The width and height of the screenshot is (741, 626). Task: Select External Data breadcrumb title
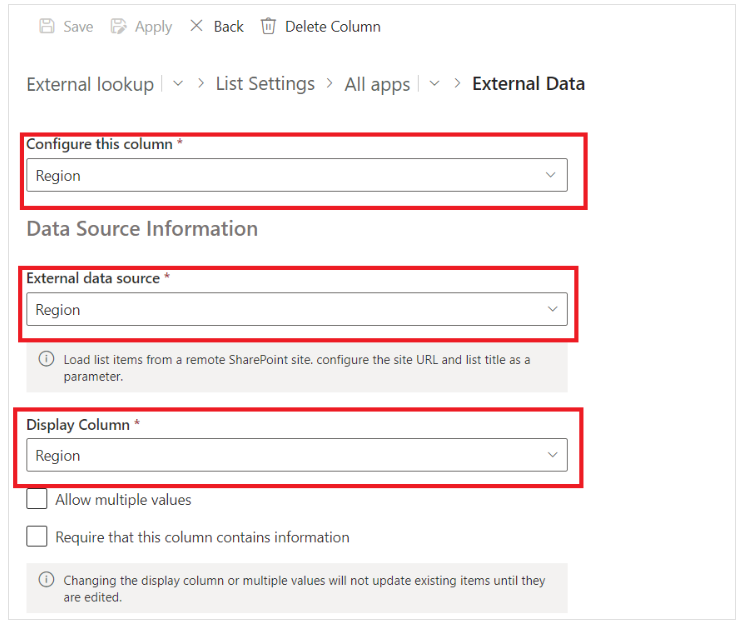(528, 84)
